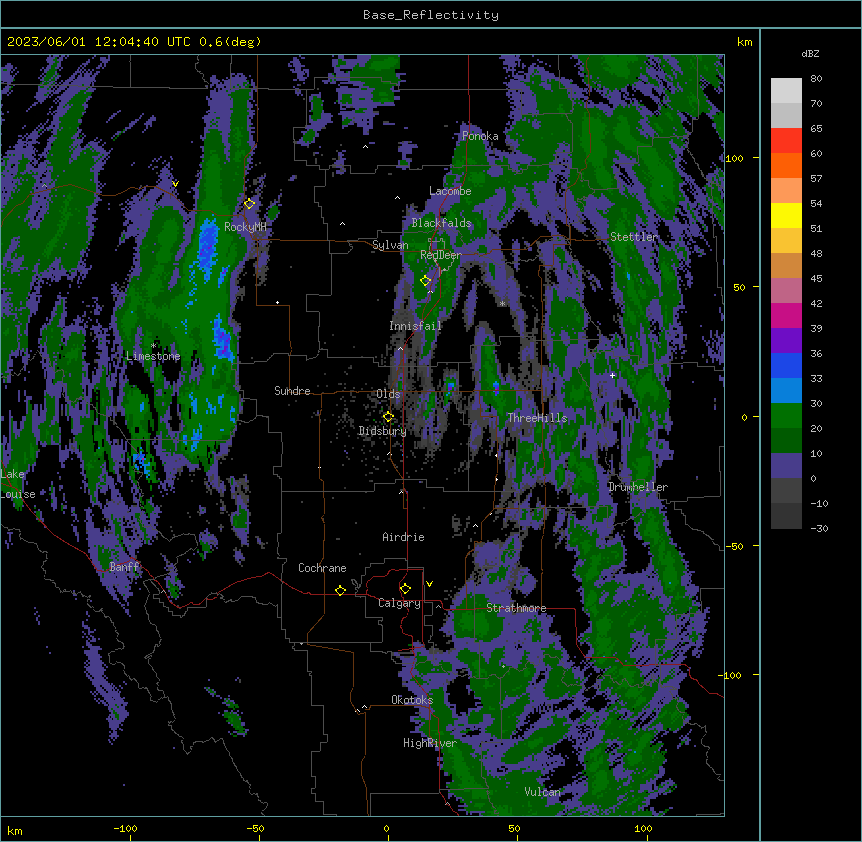Click the yellow V marker east of Calgary
Image resolution: width=862 pixels, height=842 pixels.
[x=429, y=584]
